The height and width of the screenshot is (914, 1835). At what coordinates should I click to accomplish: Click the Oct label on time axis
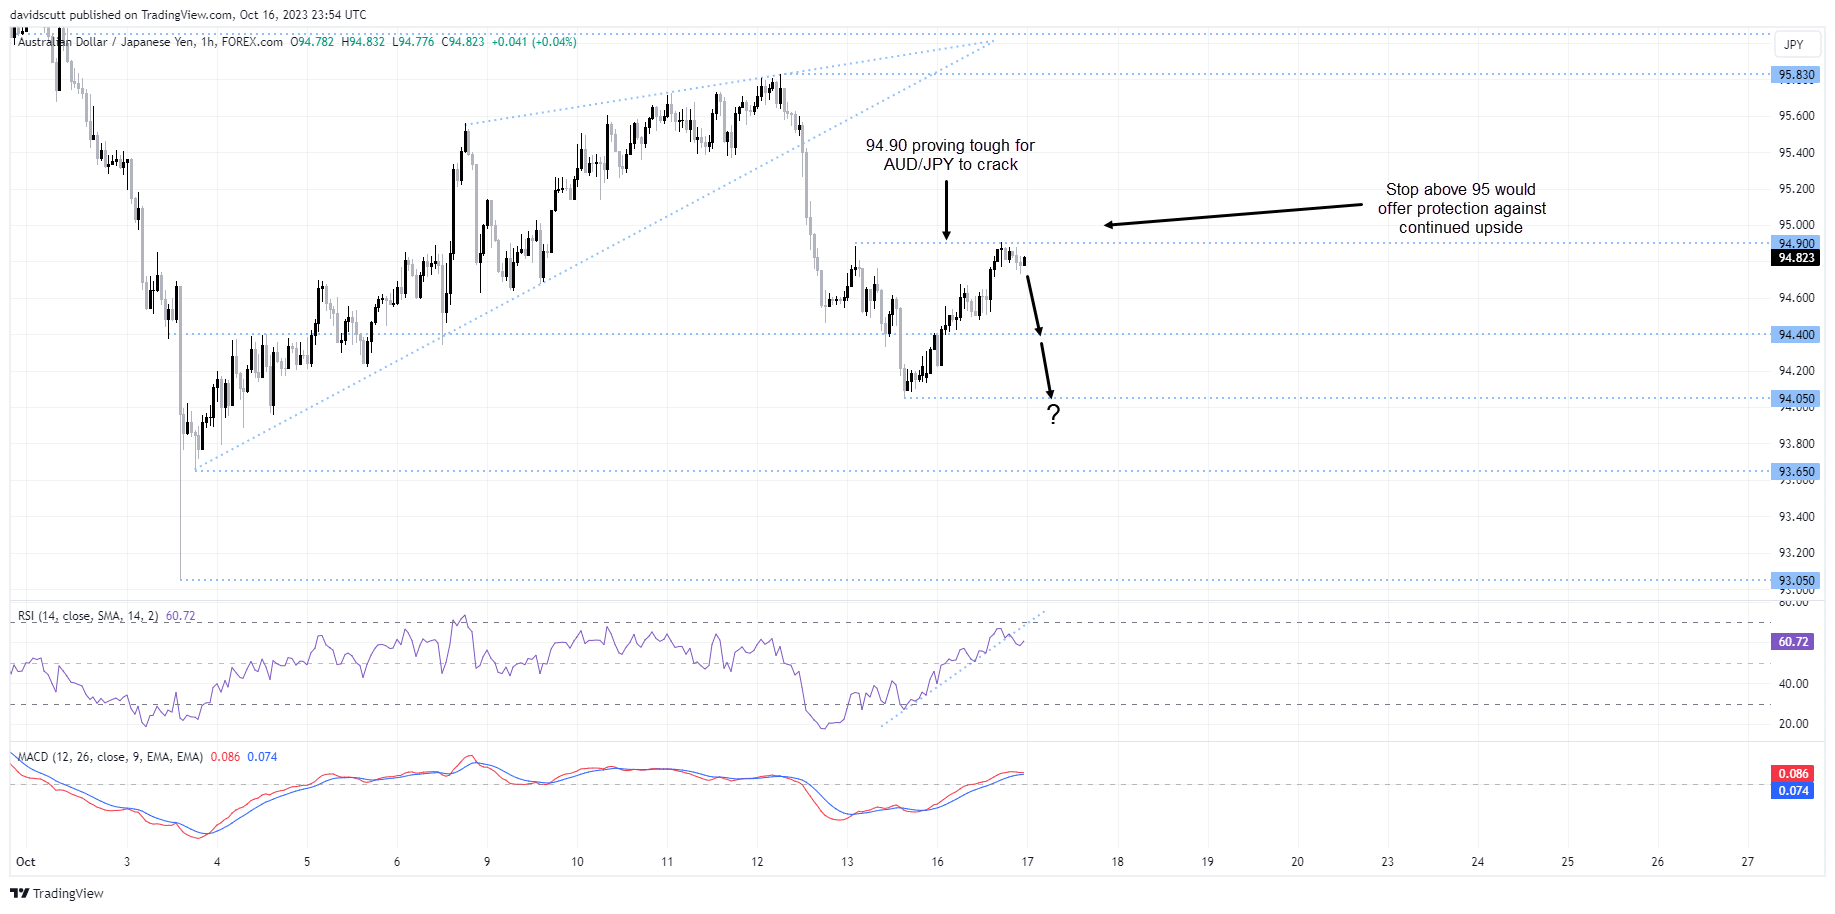click(x=26, y=862)
